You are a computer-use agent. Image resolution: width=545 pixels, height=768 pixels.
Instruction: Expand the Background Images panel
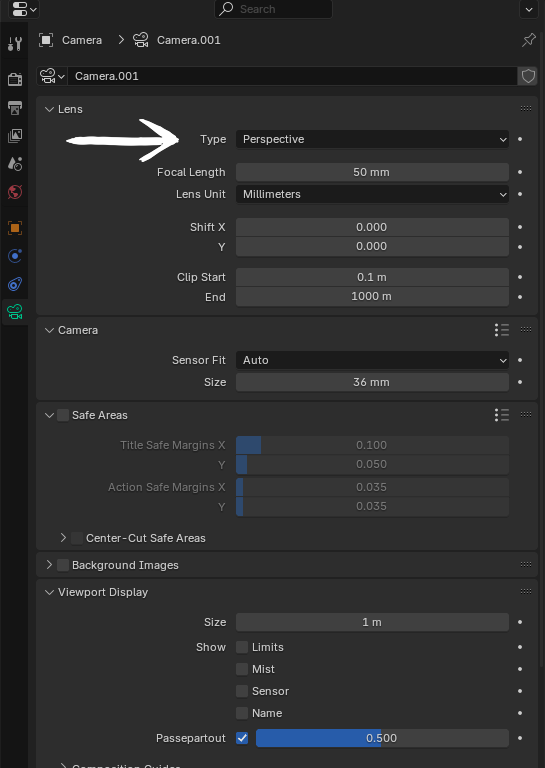pyautogui.click(x=49, y=565)
